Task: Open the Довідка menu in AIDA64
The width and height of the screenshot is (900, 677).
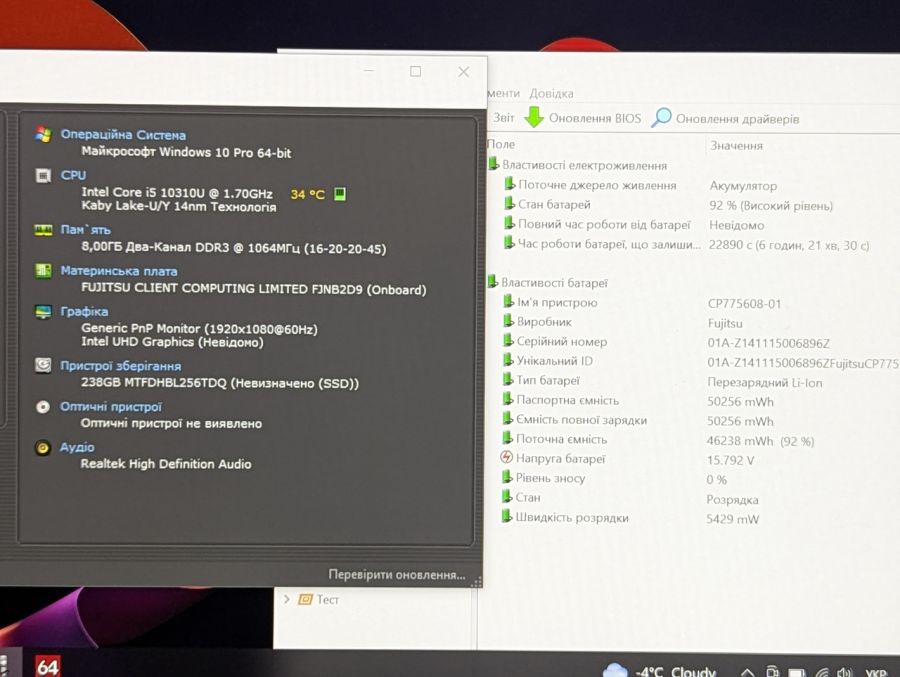Action: point(551,93)
